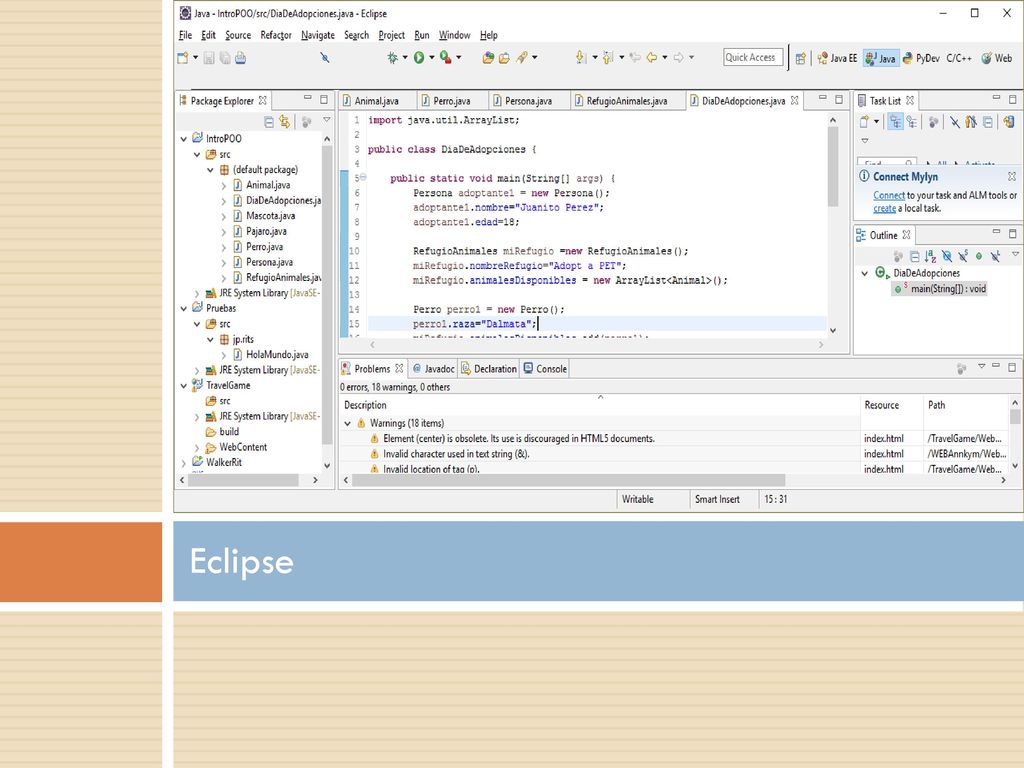The height and width of the screenshot is (768, 1024).
Task: Click the Previous Annotation icon
Action: 607,57
